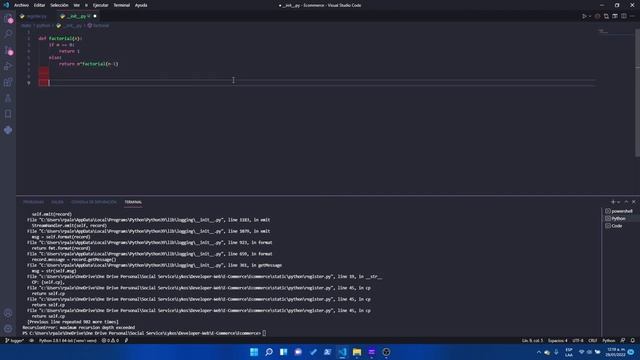The image size is (640, 360).
Task: Maximize the terminal panel with chevron
Action: click(x=626, y=202)
